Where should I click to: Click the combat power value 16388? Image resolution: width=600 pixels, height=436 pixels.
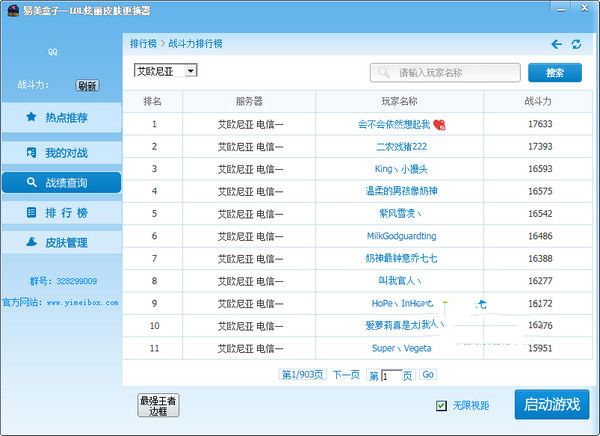coord(540,258)
